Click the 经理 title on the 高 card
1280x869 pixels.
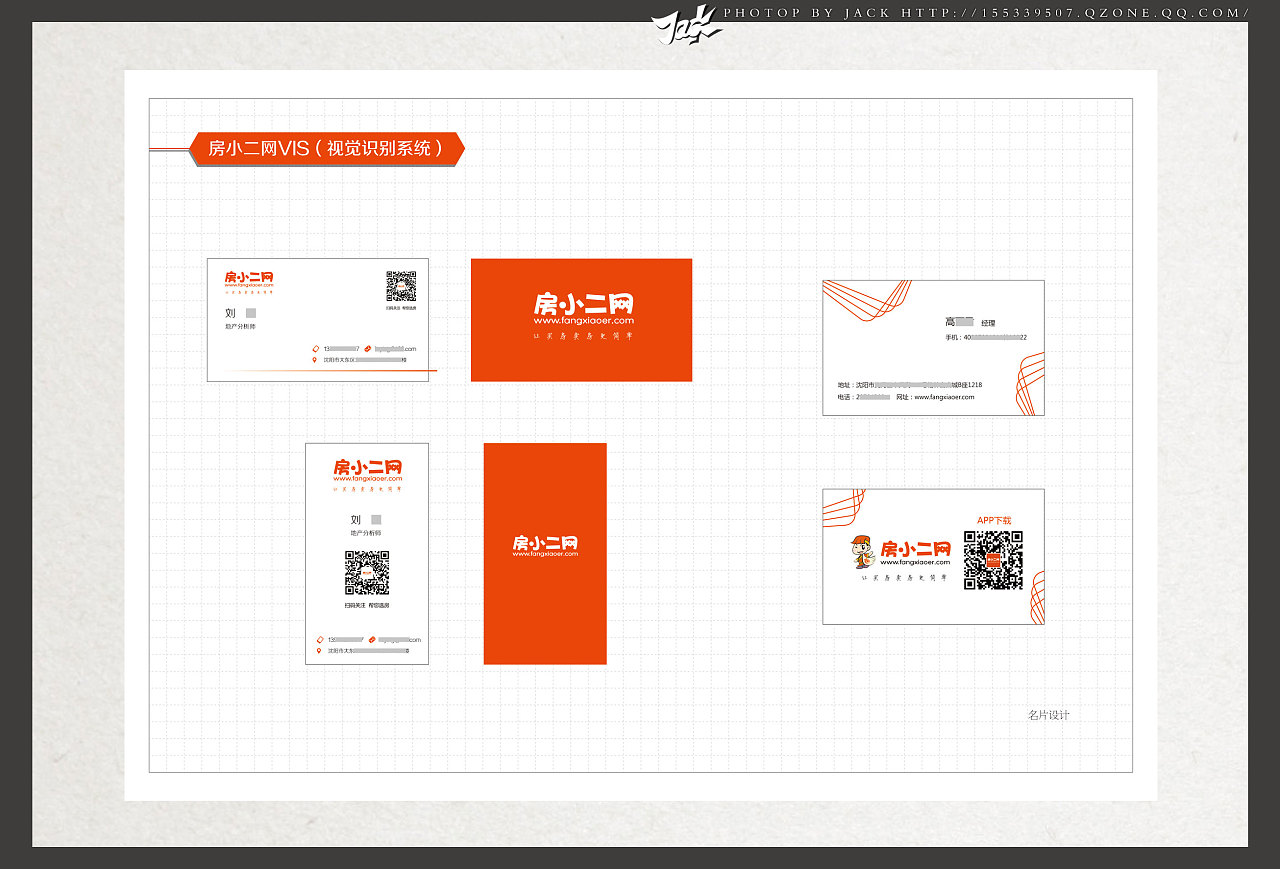(988, 324)
